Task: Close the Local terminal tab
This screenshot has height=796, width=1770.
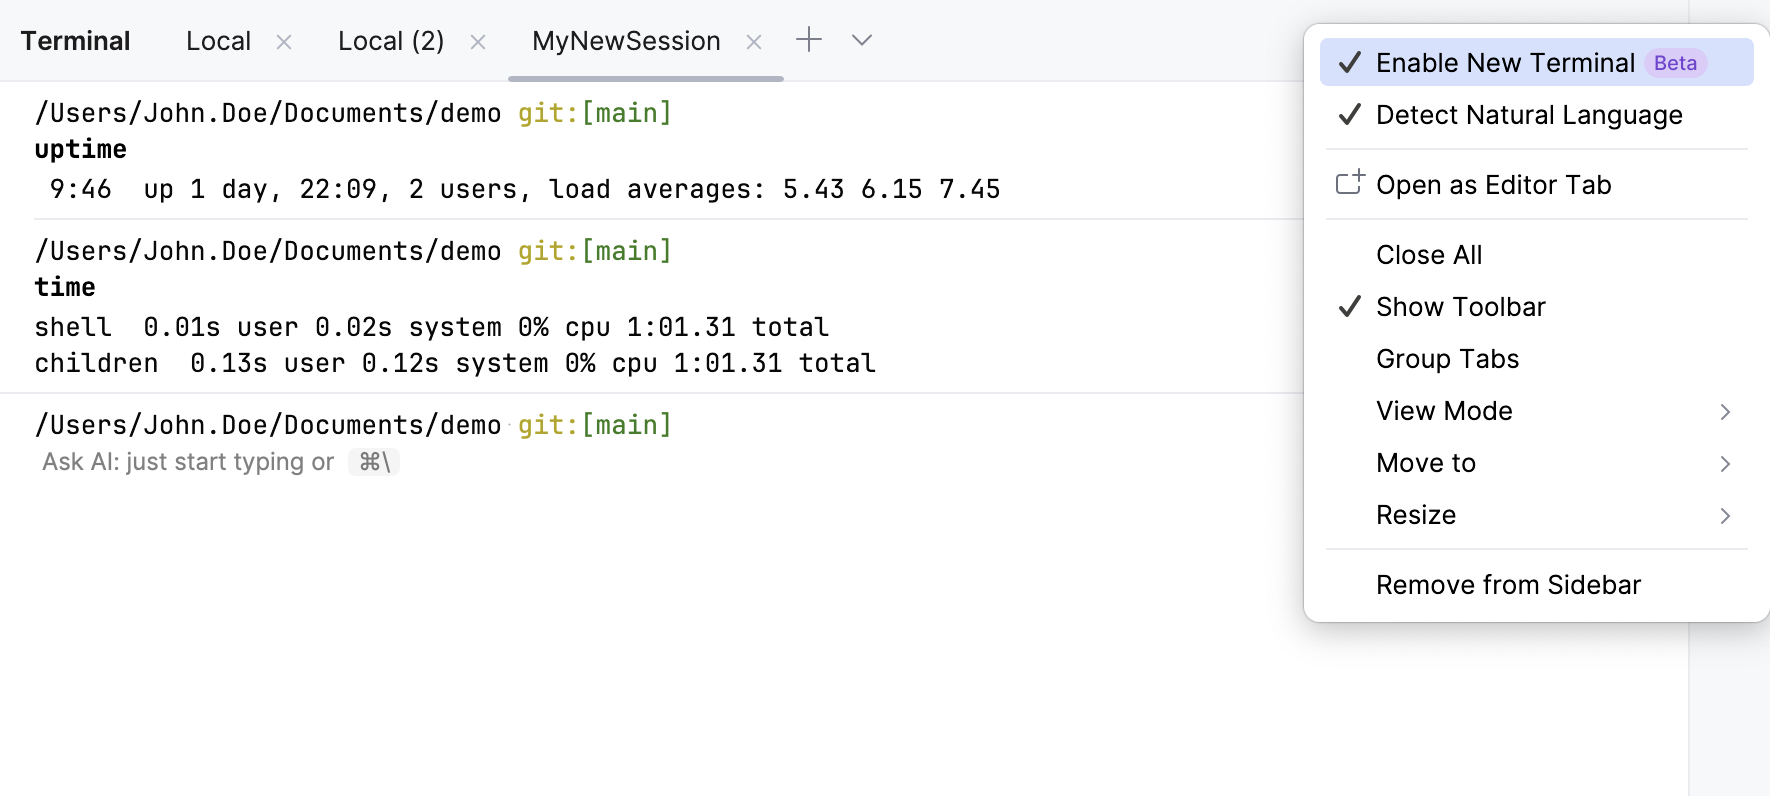Action: (284, 42)
